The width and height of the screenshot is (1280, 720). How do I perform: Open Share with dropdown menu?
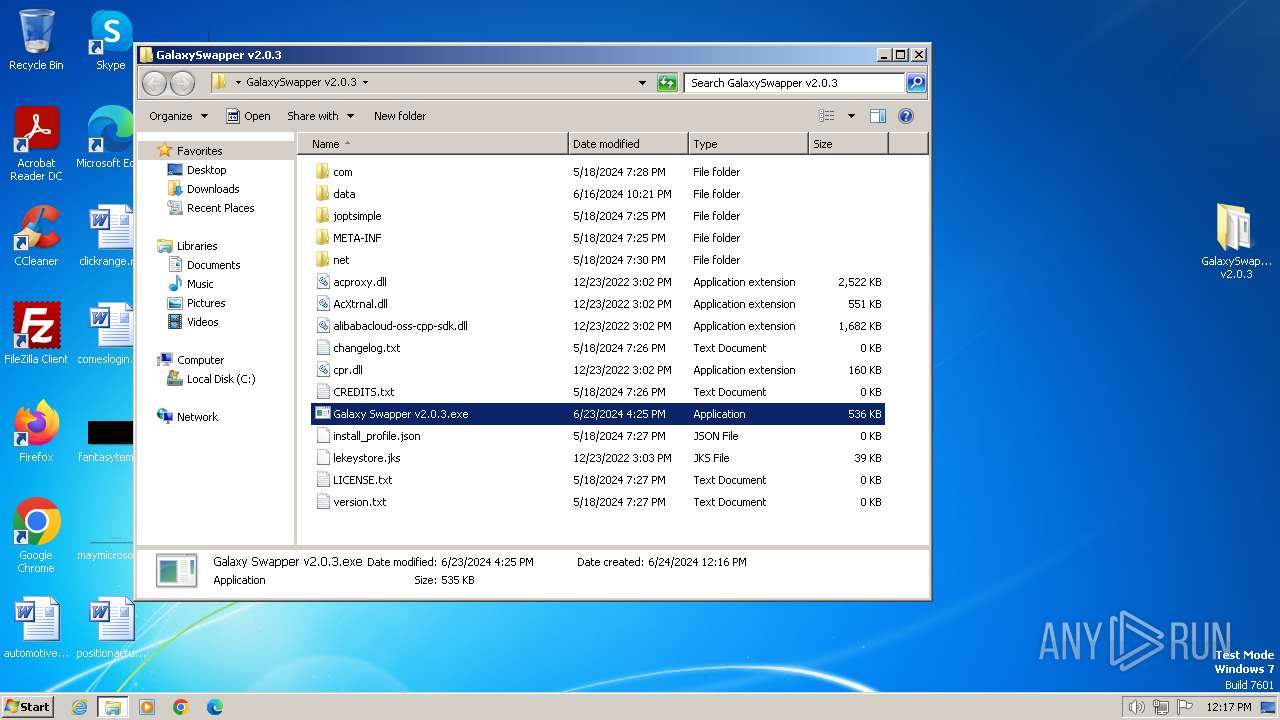pyautogui.click(x=320, y=116)
